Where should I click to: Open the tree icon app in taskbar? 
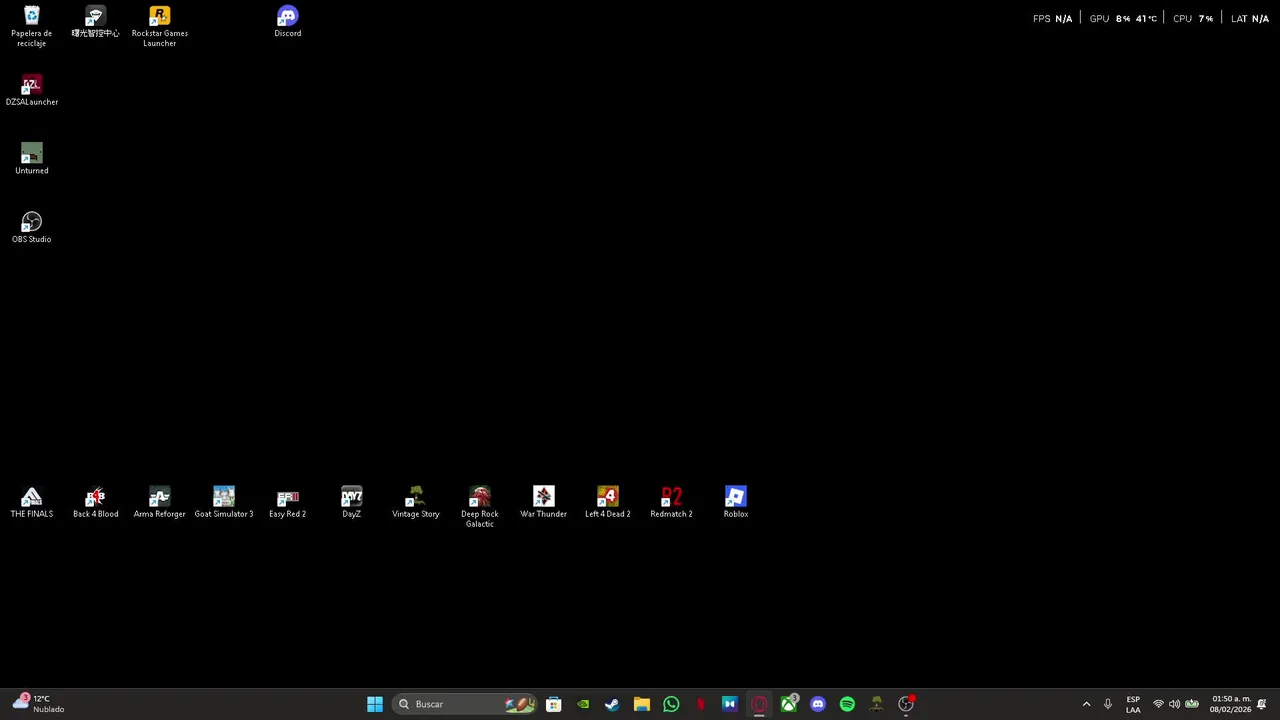877,704
